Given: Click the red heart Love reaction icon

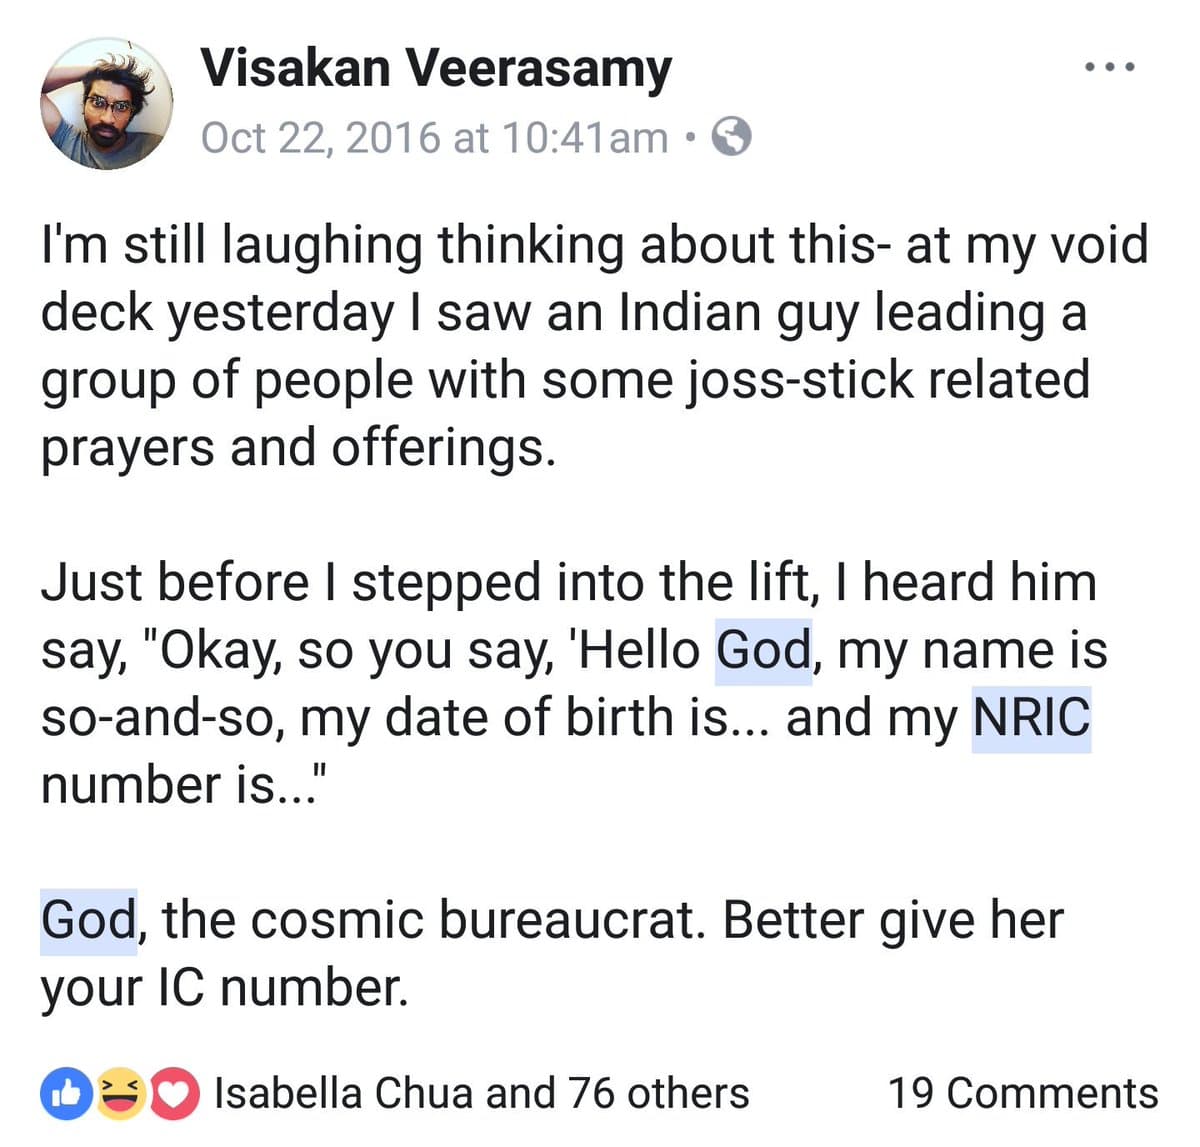Looking at the screenshot, I should (174, 1093).
